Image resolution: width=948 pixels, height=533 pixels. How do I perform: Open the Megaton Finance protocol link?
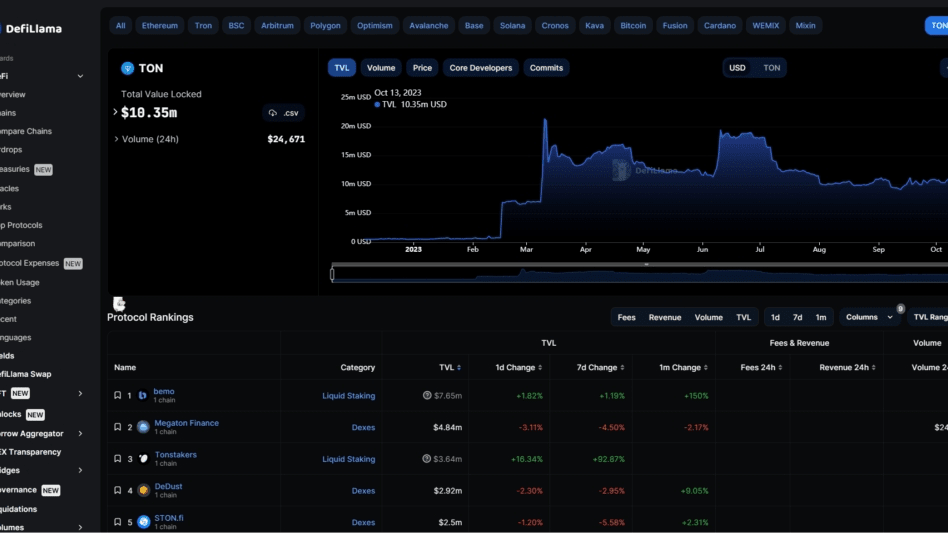tap(186, 423)
